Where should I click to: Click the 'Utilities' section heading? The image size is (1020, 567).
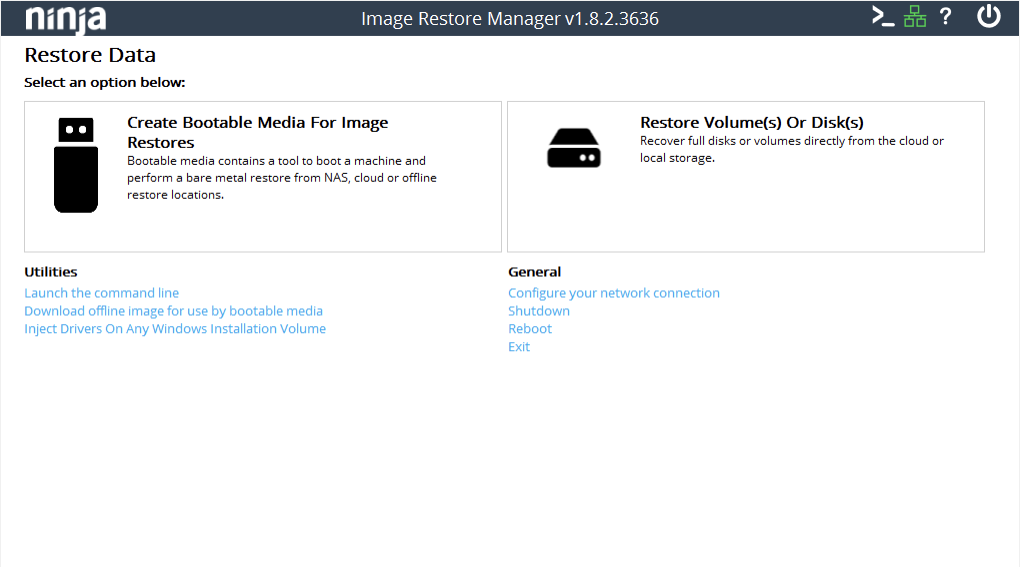point(50,272)
